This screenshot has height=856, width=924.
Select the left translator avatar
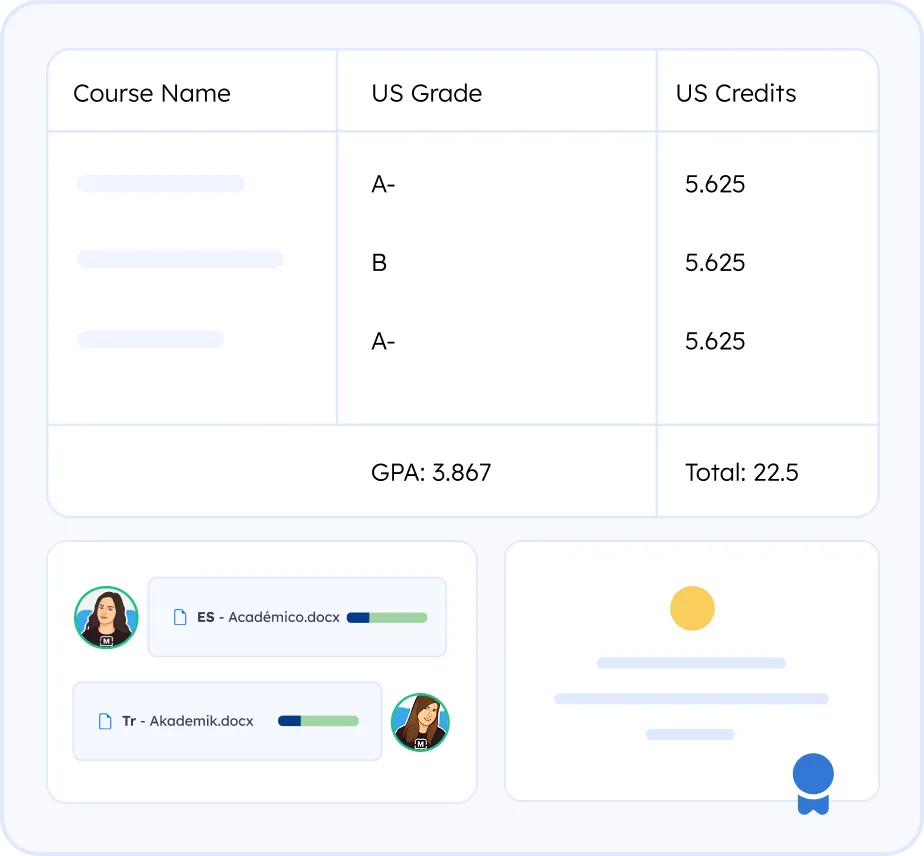pyautogui.click(x=106, y=617)
